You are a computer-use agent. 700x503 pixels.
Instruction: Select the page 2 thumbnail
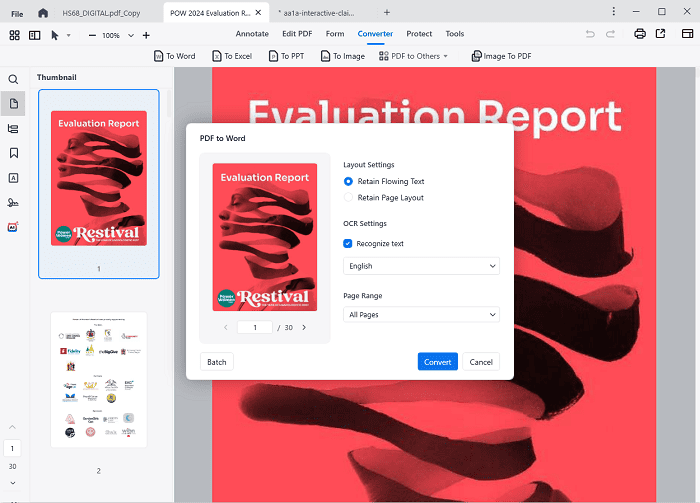pos(98,379)
